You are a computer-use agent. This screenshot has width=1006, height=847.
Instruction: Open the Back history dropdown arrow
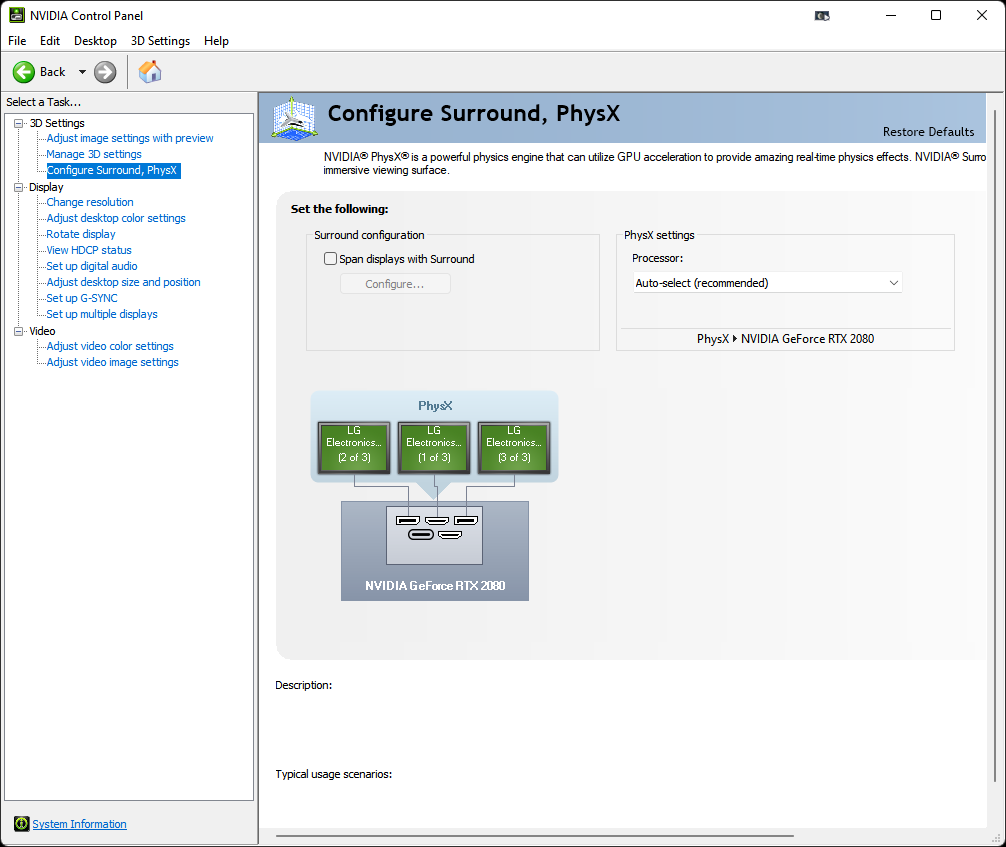pyautogui.click(x=82, y=72)
